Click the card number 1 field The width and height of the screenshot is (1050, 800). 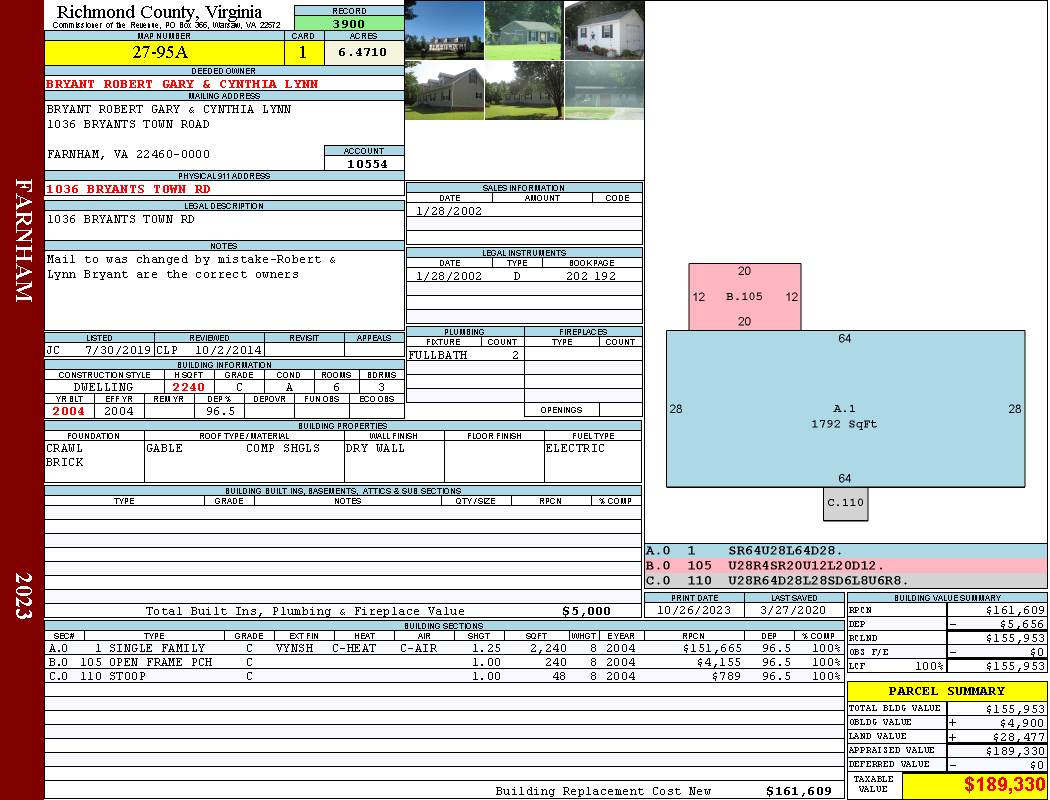(303, 52)
